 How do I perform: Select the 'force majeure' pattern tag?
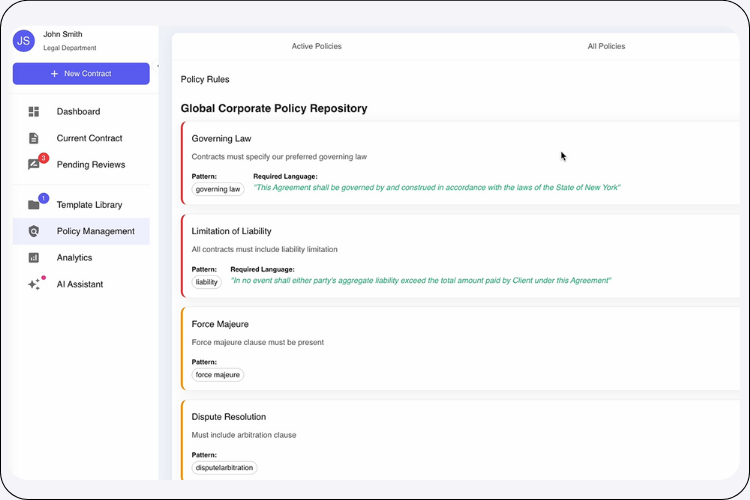[x=218, y=375]
